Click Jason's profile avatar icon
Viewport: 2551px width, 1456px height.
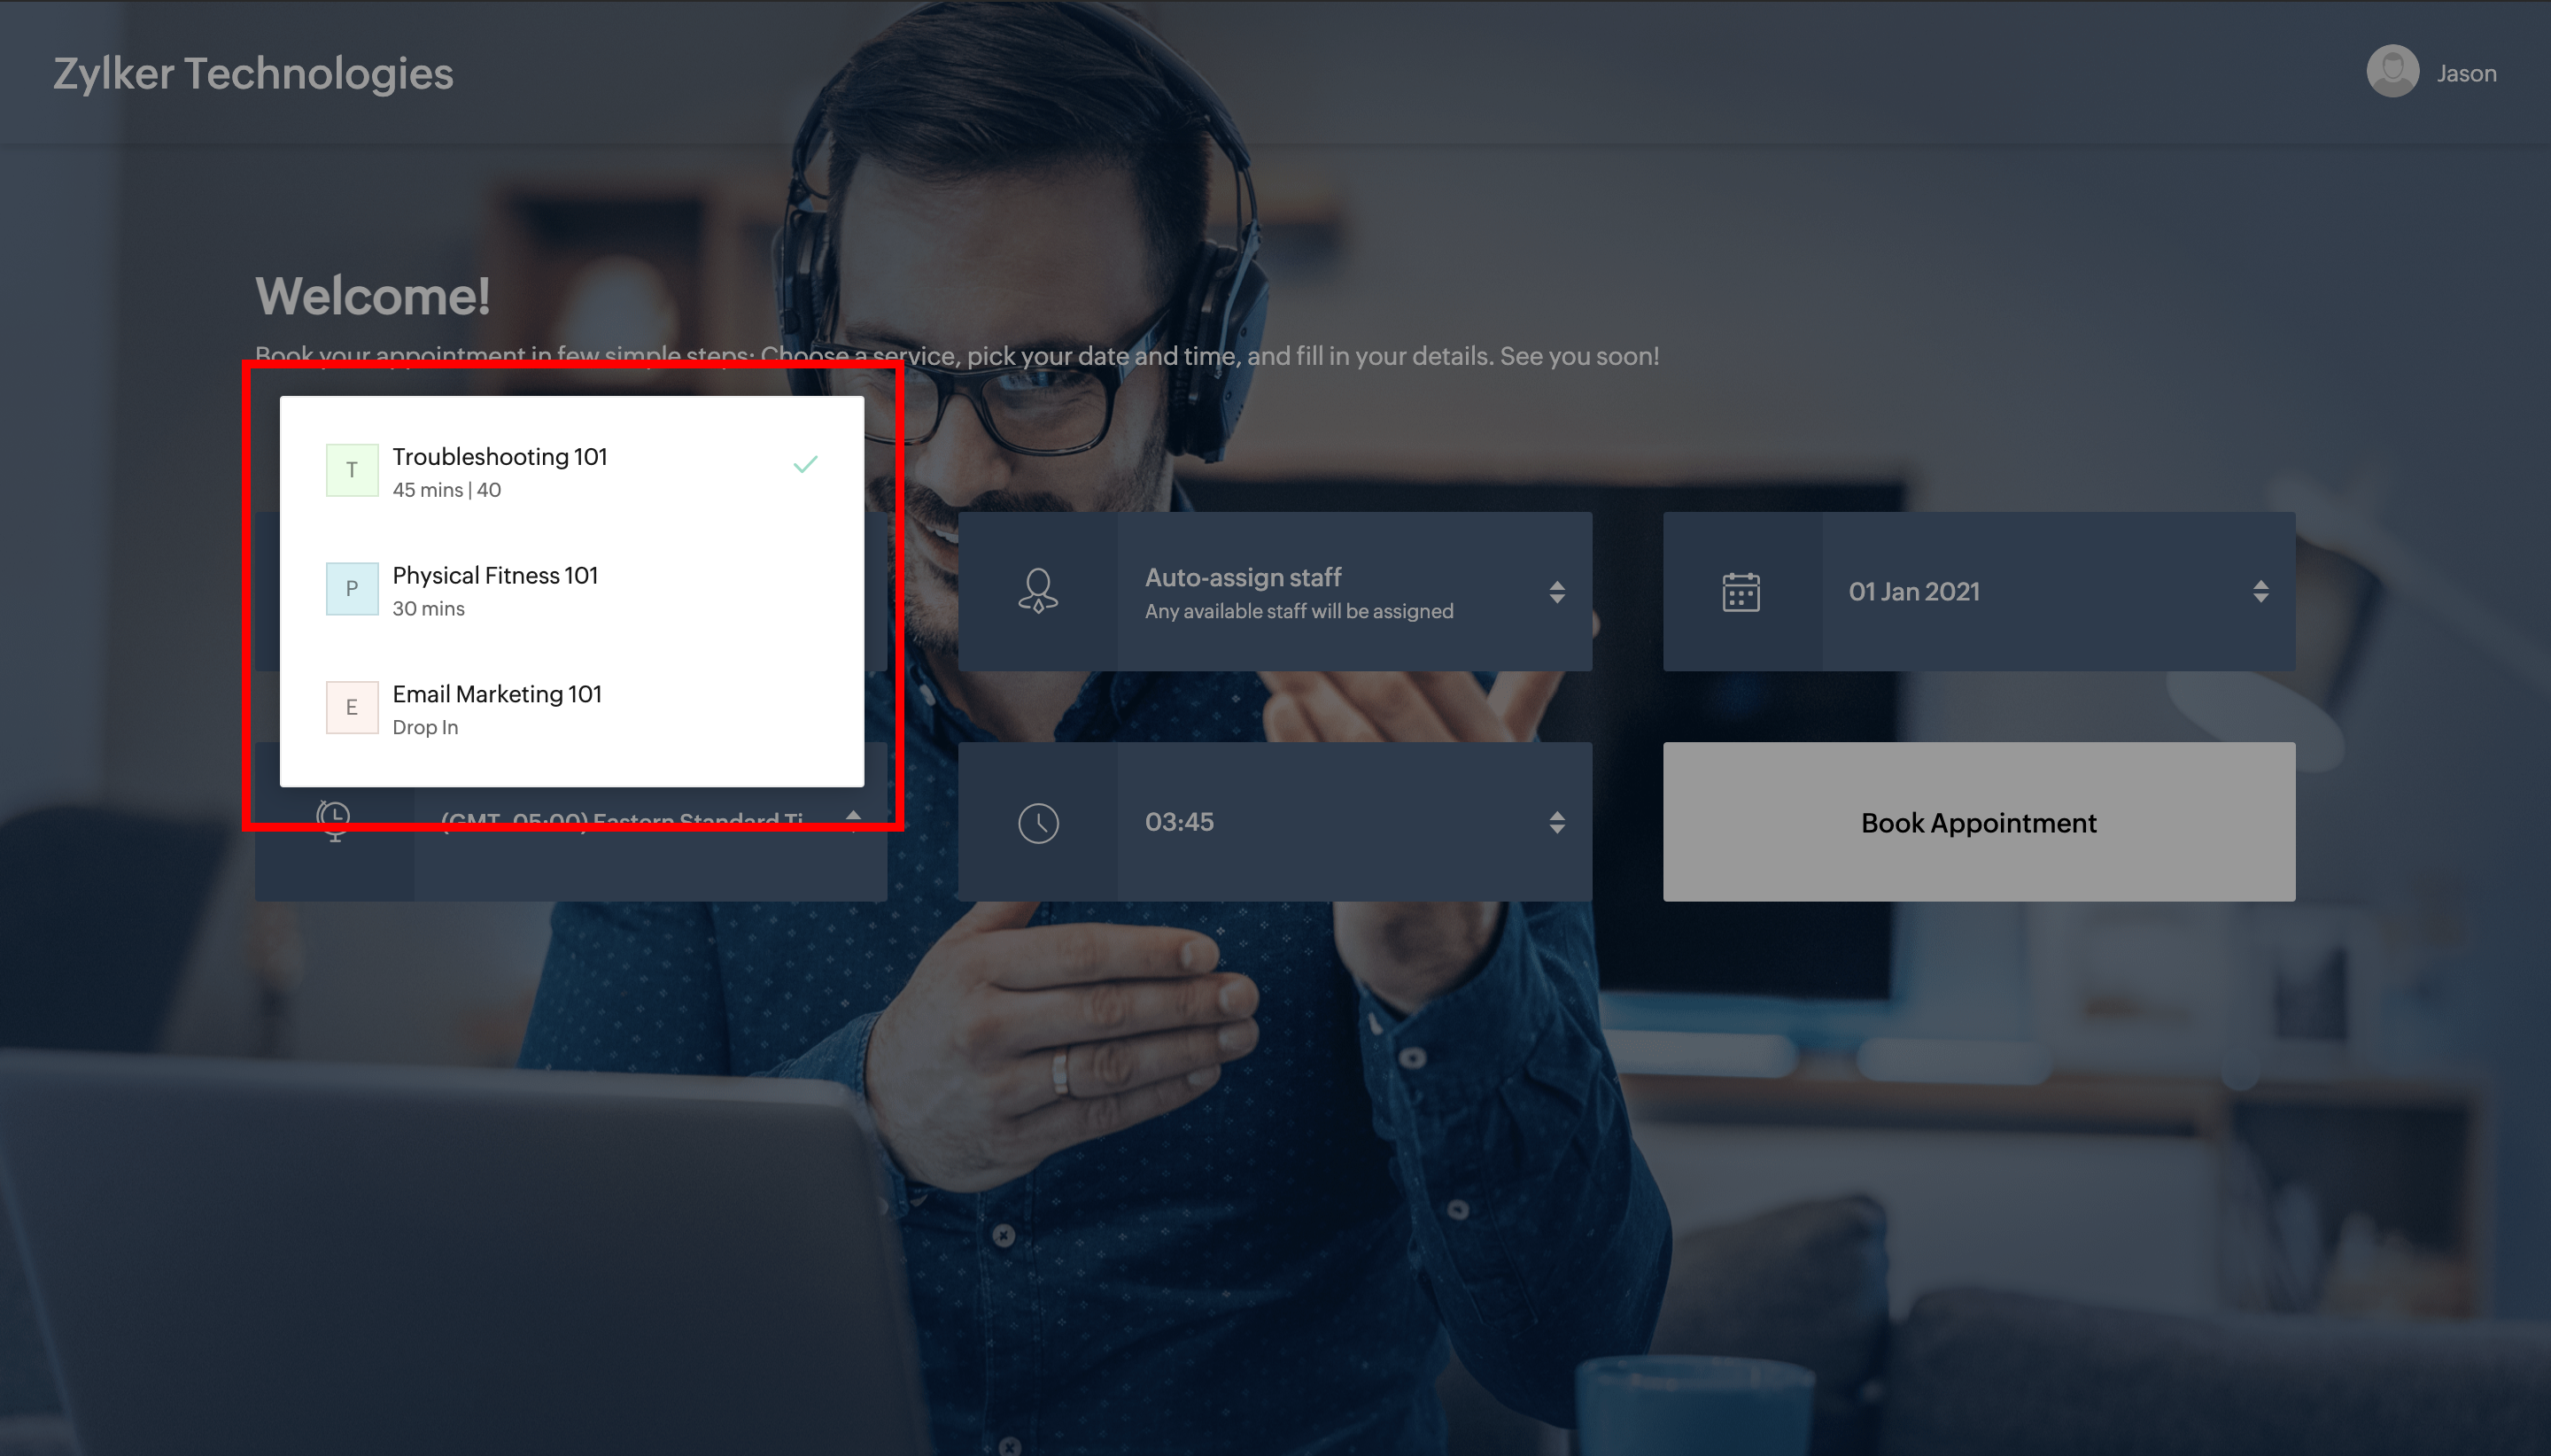coord(2392,72)
